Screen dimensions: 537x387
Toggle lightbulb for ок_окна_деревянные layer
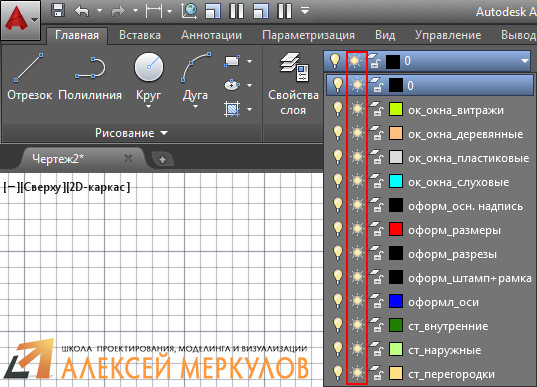pyautogui.click(x=338, y=133)
